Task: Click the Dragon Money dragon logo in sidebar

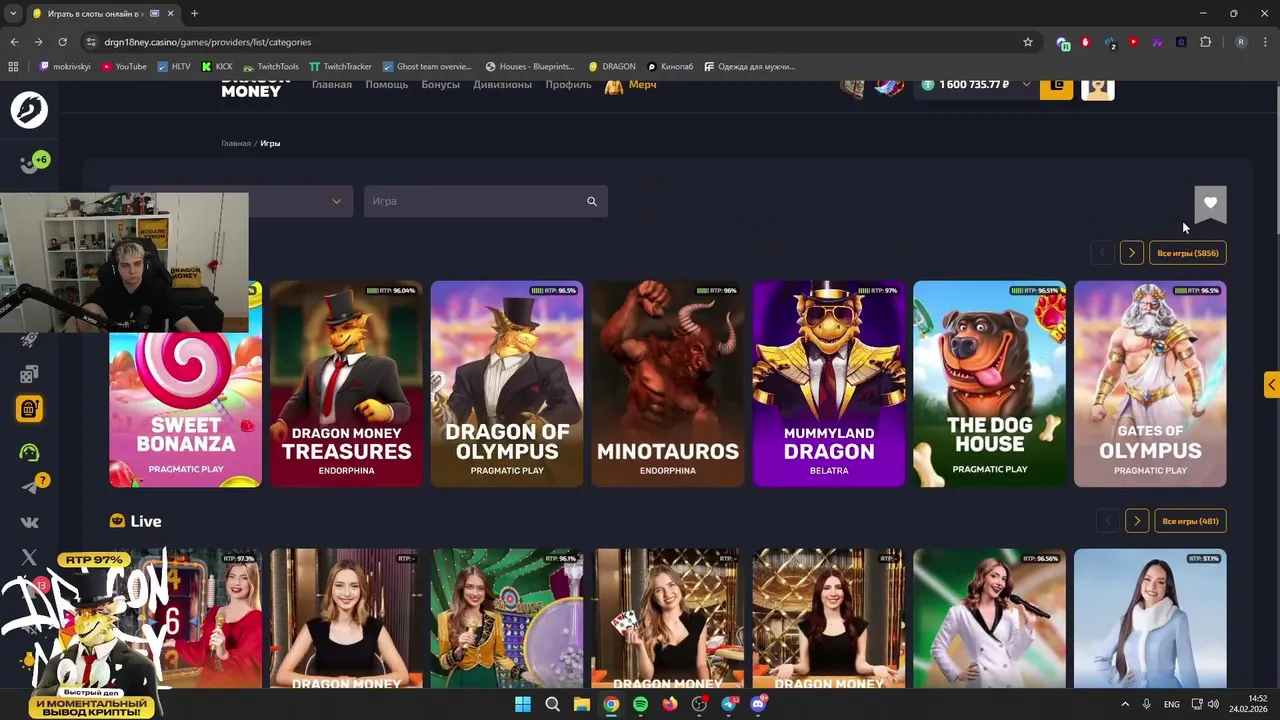Action: pos(29,109)
